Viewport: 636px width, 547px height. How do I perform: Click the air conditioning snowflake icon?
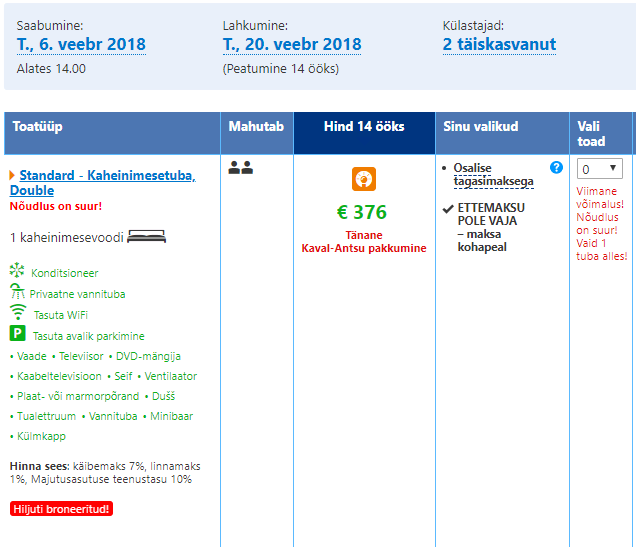click(x=16, y=271)
